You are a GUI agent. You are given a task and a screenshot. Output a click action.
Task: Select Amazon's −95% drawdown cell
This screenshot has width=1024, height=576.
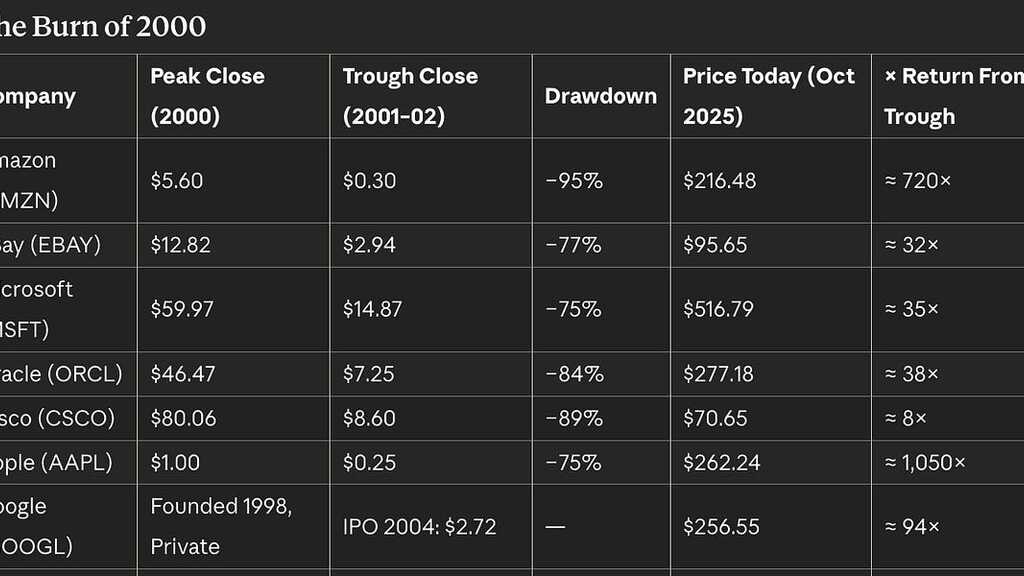pyautogui.click(x=573, y=181)
